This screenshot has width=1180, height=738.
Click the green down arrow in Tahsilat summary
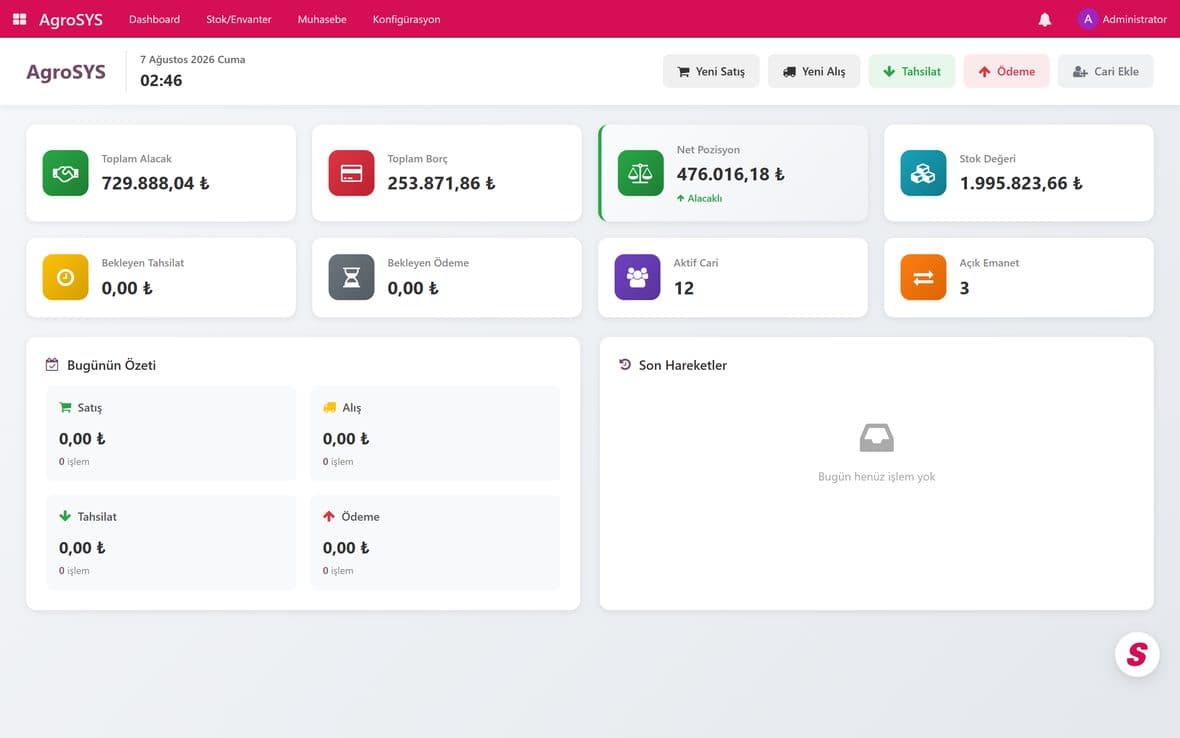tap(65, 516)
